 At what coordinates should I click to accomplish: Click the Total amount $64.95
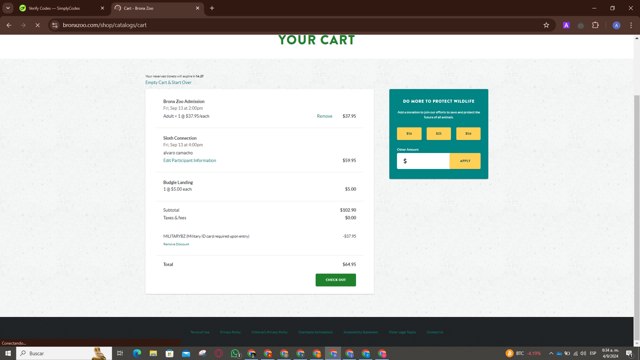349,264
